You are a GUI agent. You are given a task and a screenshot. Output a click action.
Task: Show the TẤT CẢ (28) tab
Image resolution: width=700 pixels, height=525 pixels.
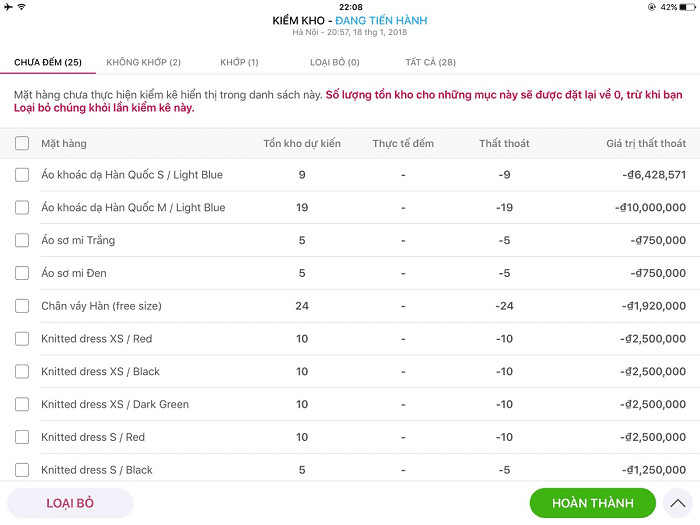[x=430, y=62]
